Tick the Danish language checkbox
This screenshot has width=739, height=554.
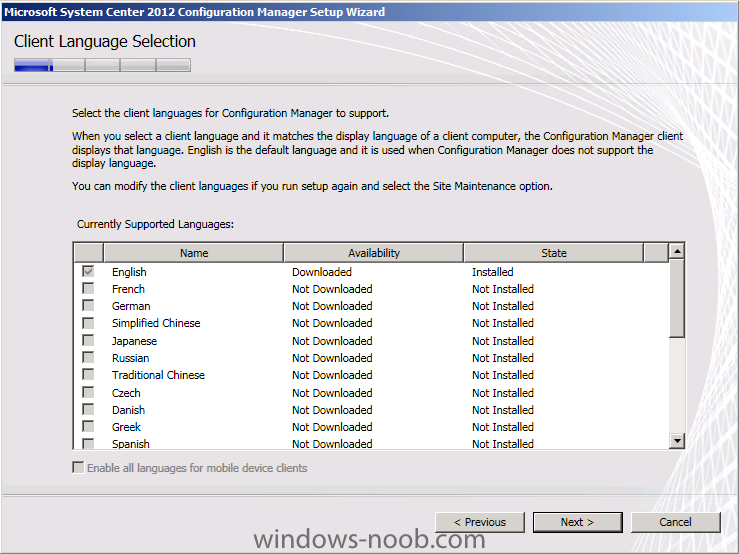pyautogui.click(x=88, y=409)
